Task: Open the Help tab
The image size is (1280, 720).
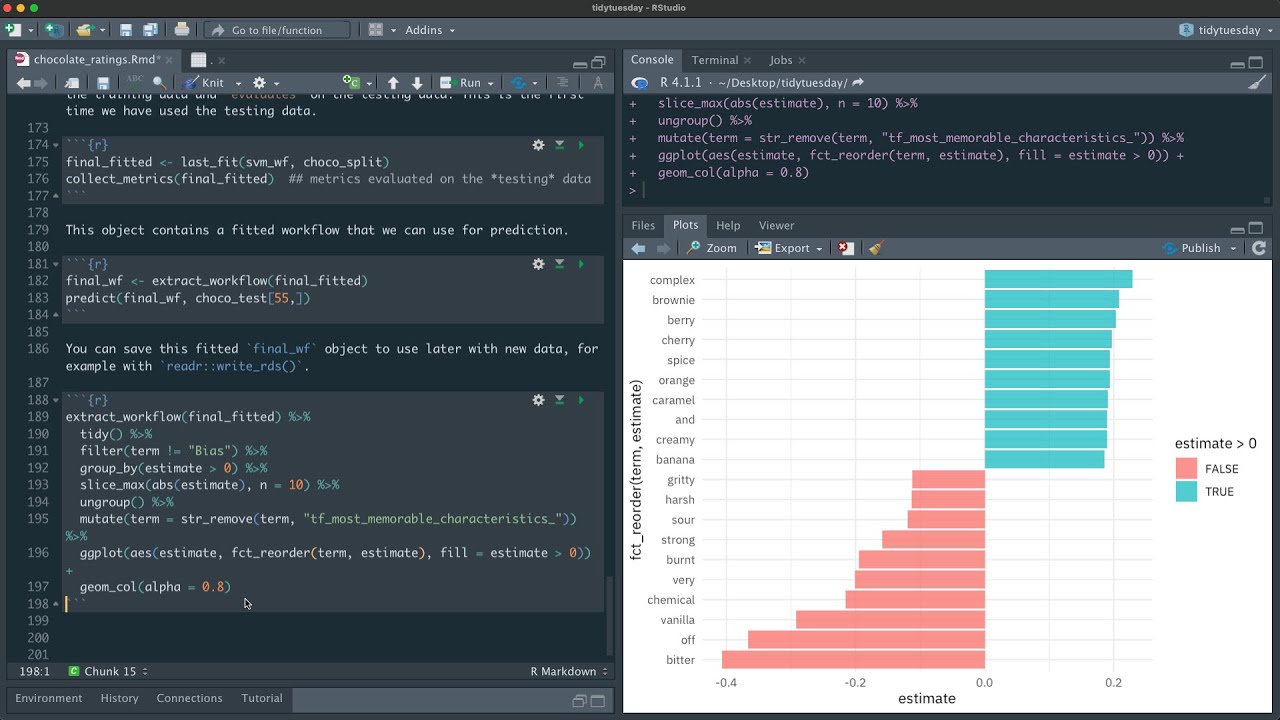Action: (x=728, y=225)
